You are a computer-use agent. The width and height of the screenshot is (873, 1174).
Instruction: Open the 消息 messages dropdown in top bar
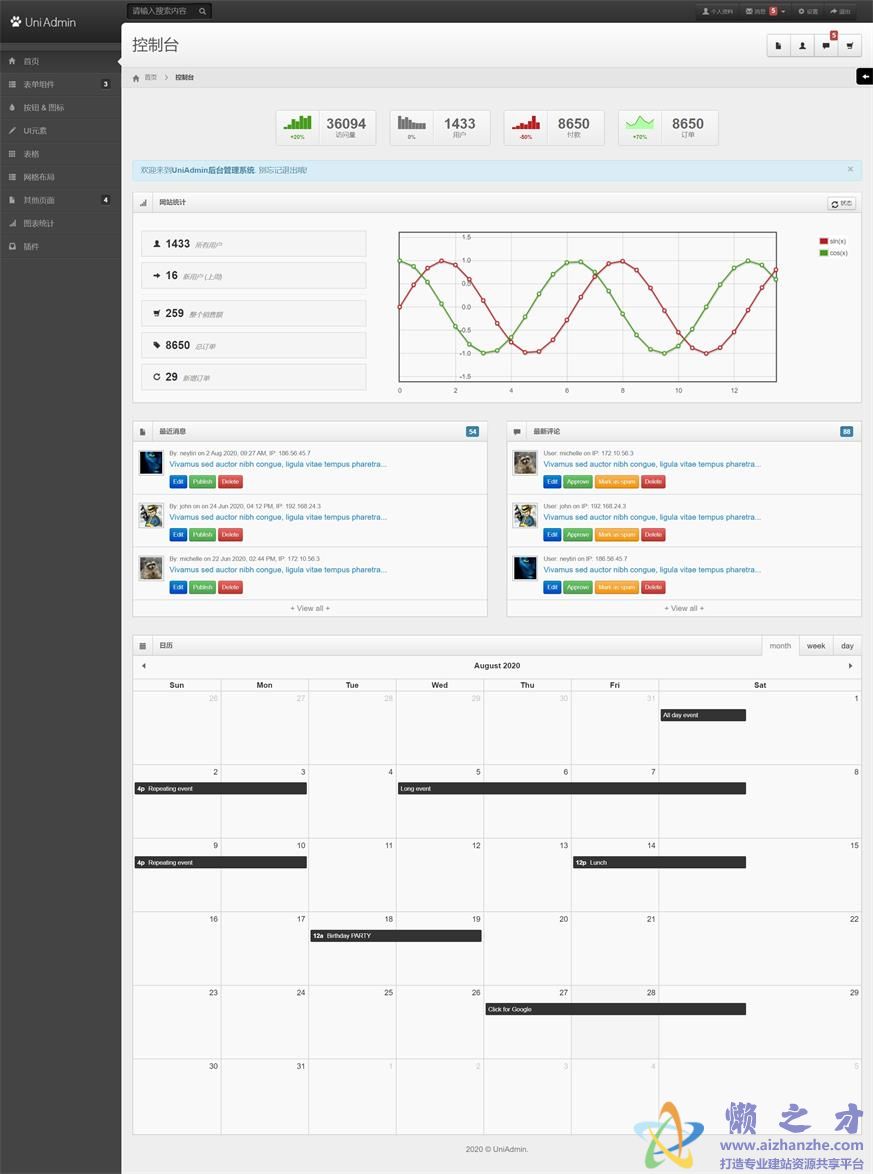click(x=765, y=11)
